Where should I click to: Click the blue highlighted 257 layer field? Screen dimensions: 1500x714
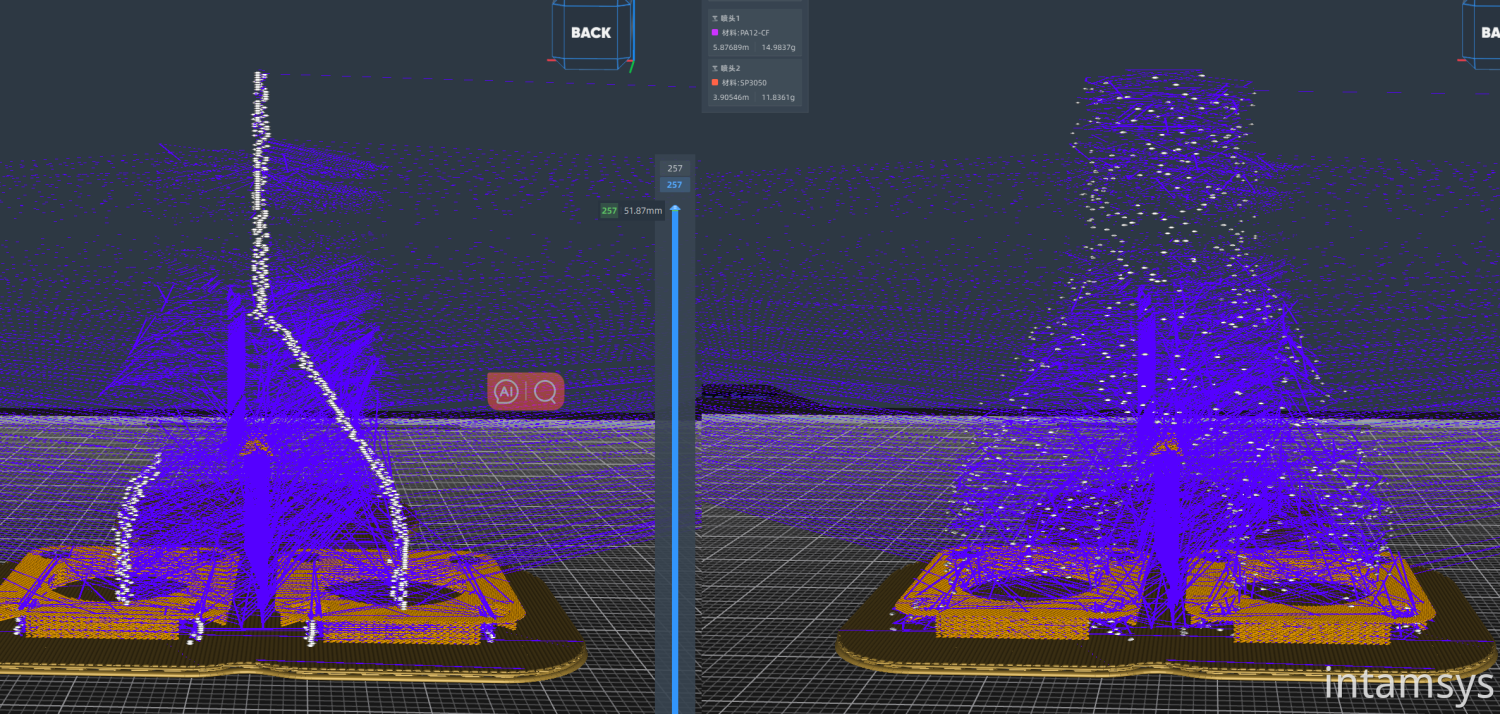675,185
